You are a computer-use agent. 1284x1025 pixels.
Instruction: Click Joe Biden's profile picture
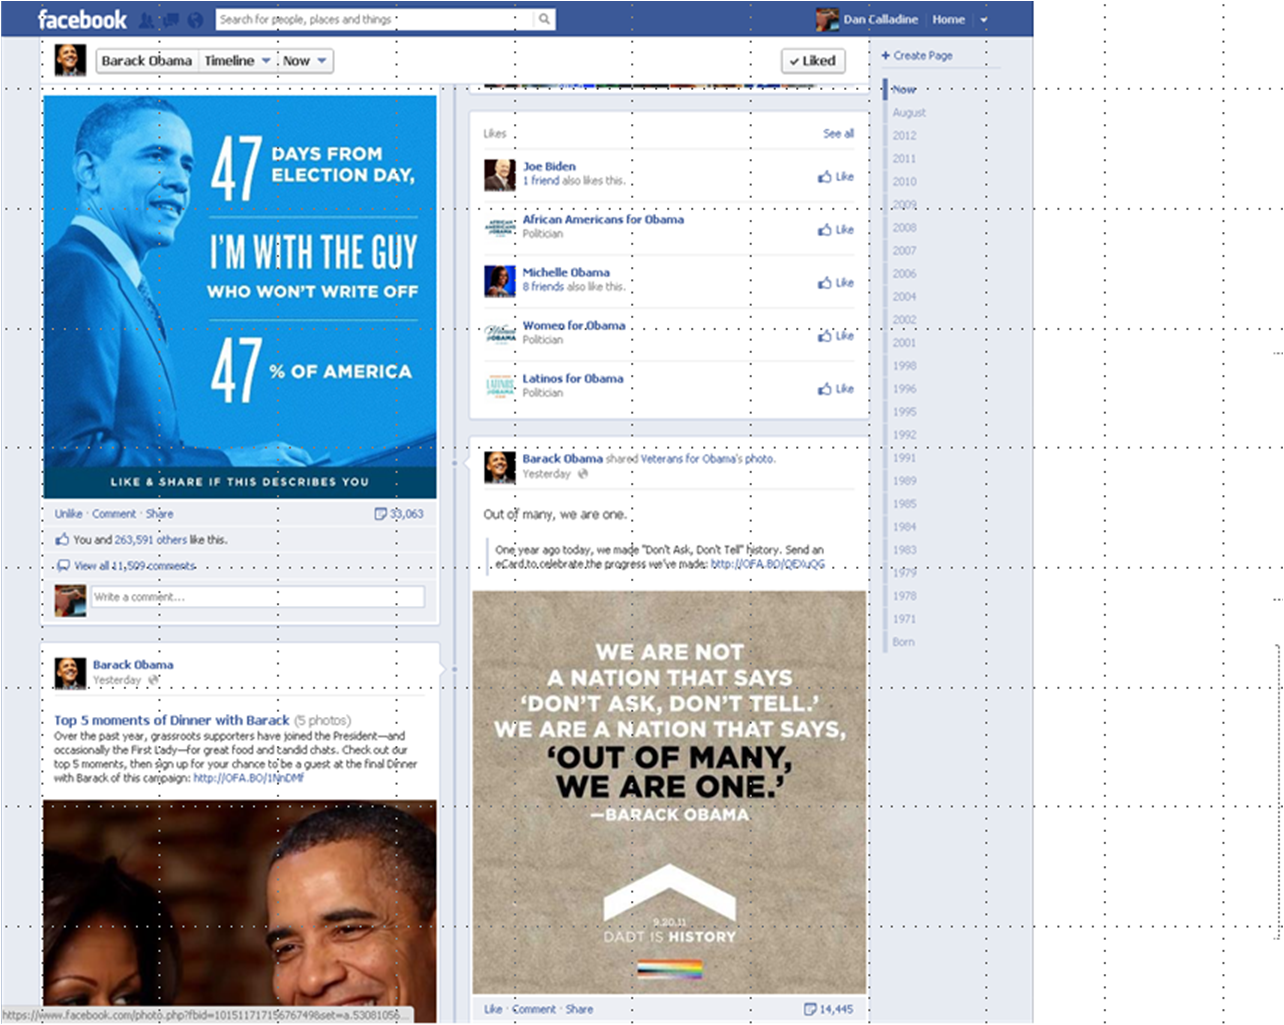point(500,175)
